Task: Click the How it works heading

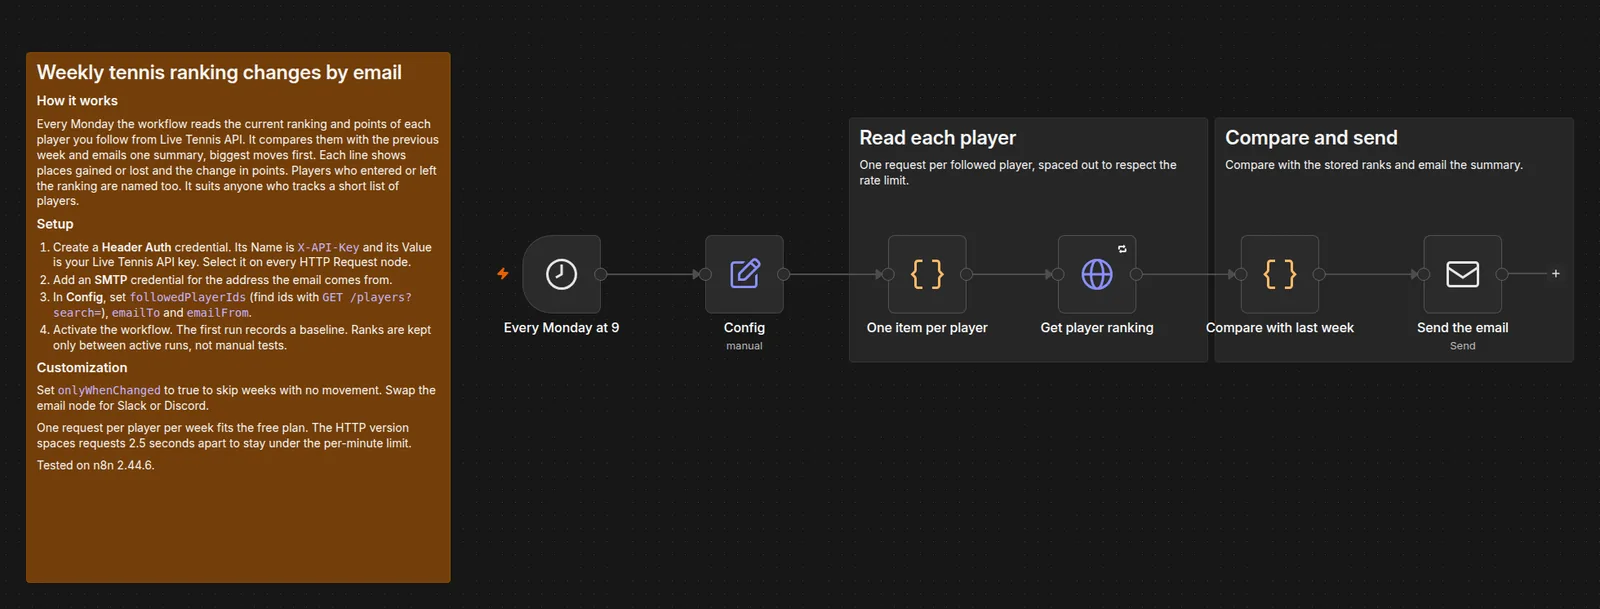Action: 77,101
